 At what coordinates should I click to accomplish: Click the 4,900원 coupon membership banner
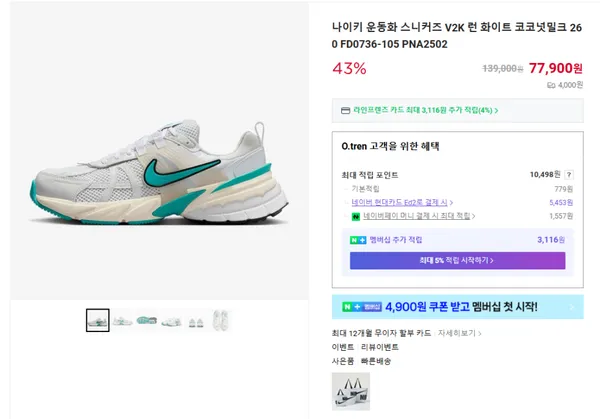click(x=457, y=307)
